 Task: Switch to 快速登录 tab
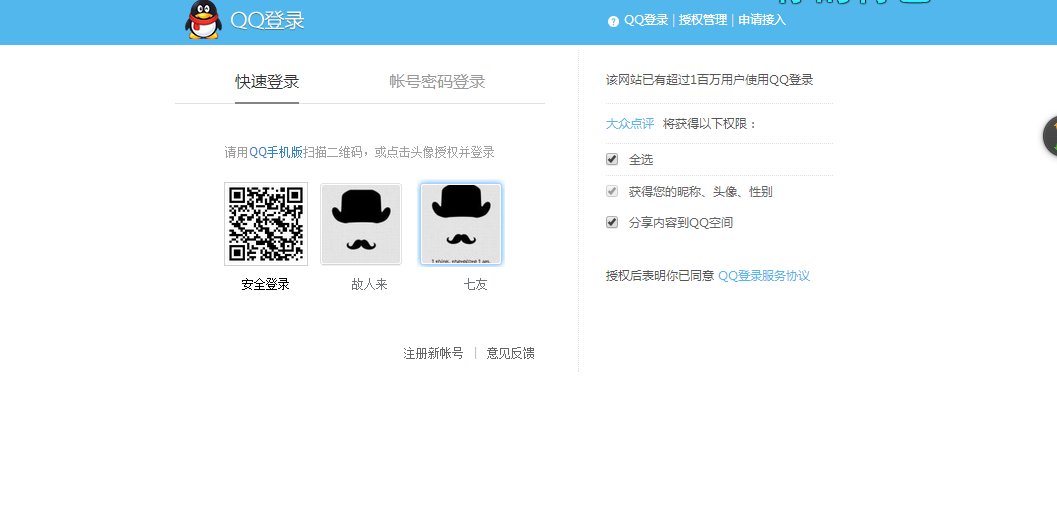267,82
